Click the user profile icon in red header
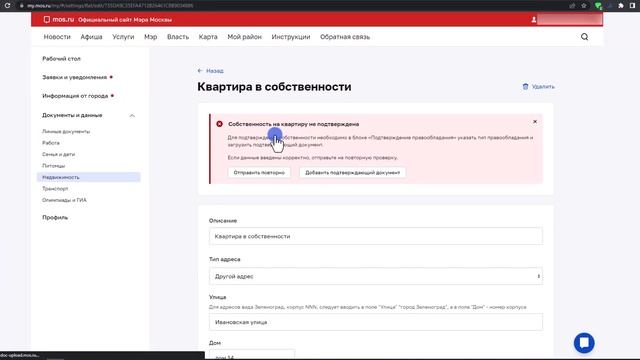Viewport: 640px width, 360px height. click(x=533, y=20)
